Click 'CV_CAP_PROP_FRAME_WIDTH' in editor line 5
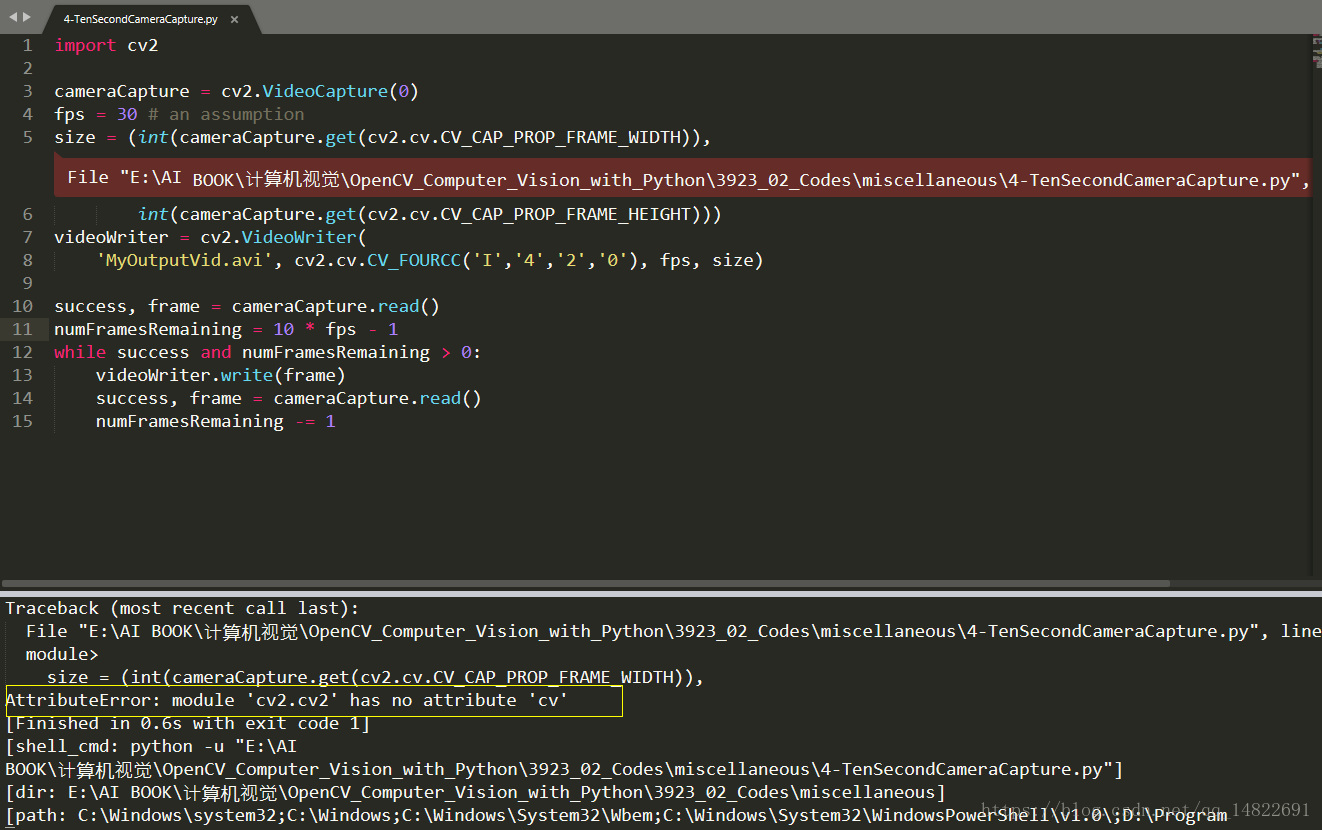Image resolution: width=1322 pixels, height=830 pixels. point(561,137)
